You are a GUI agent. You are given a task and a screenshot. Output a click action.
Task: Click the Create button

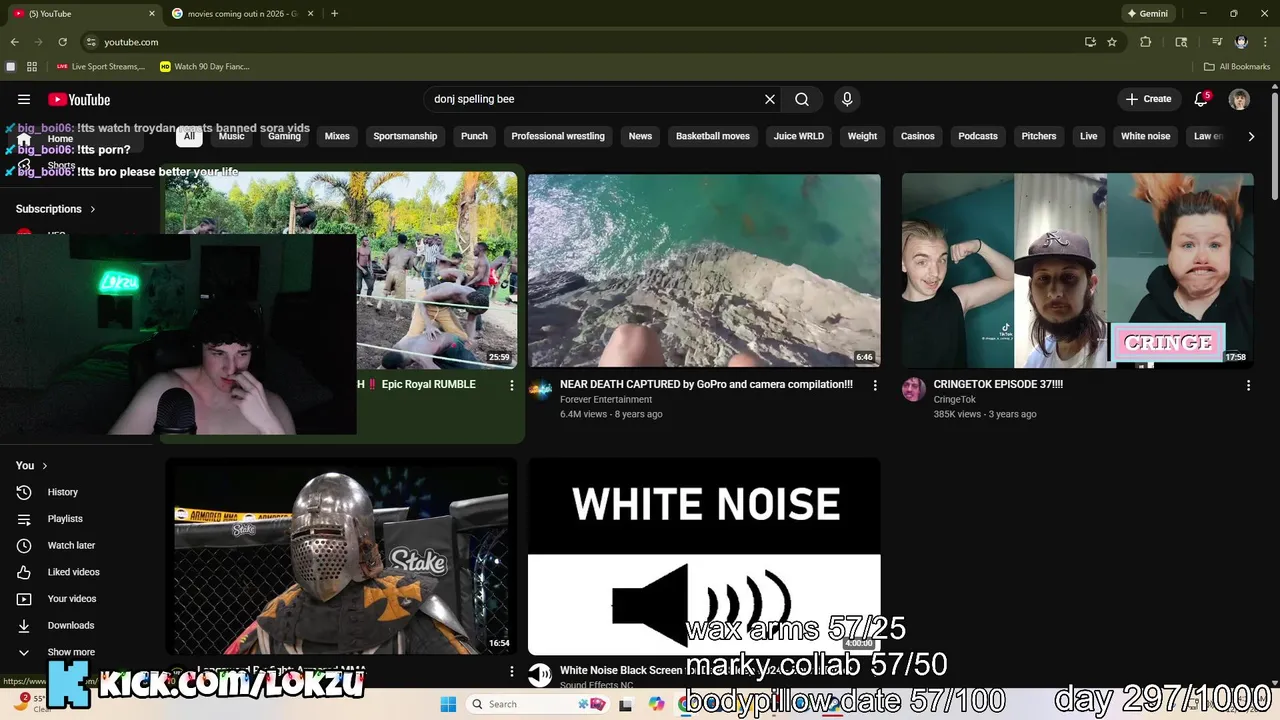tap(1148, 99)
